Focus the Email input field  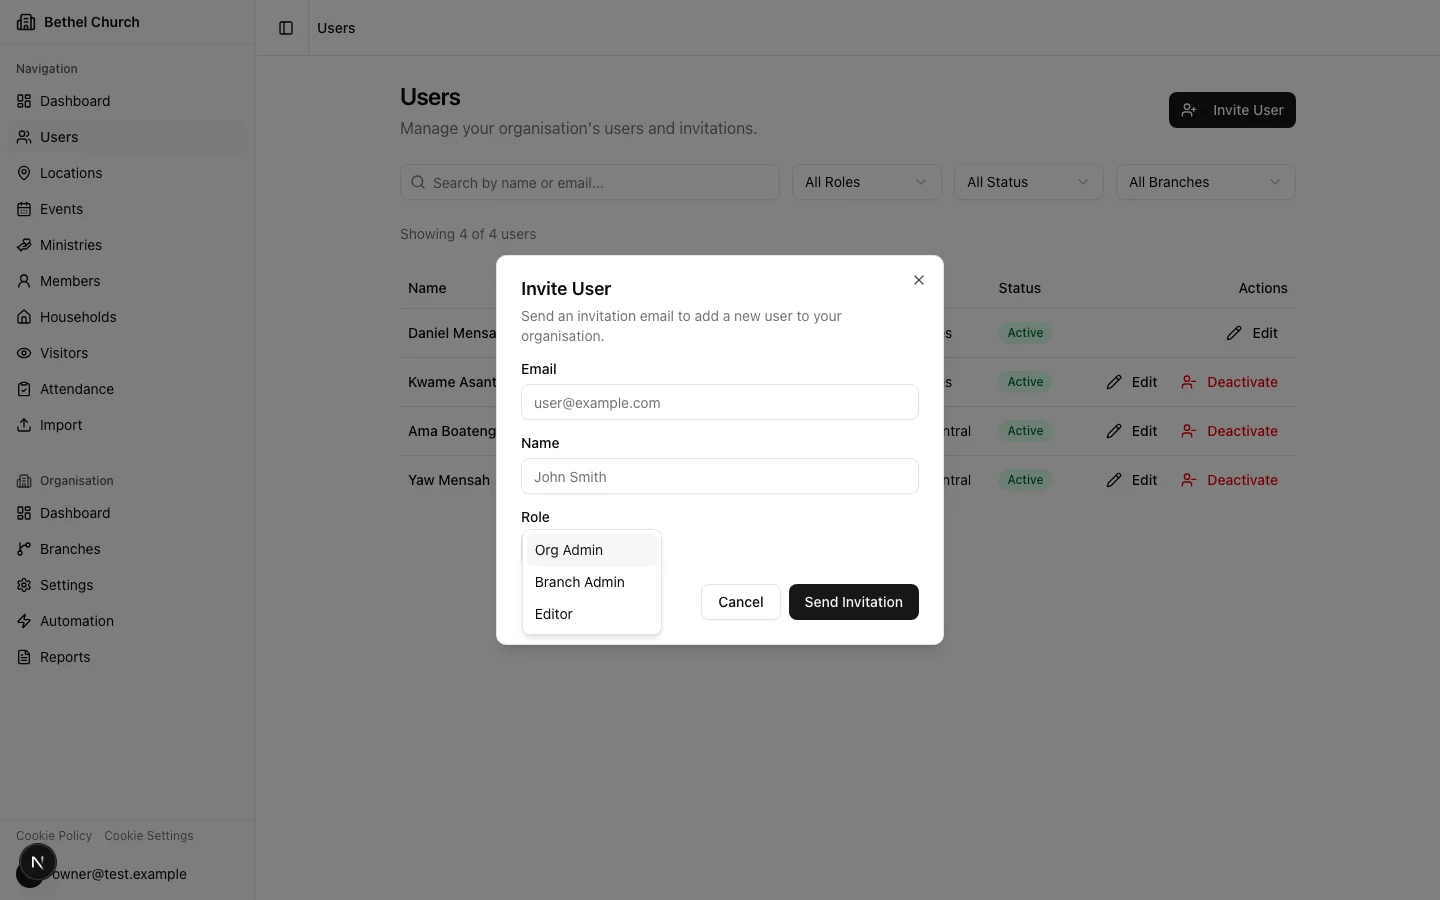720,402
